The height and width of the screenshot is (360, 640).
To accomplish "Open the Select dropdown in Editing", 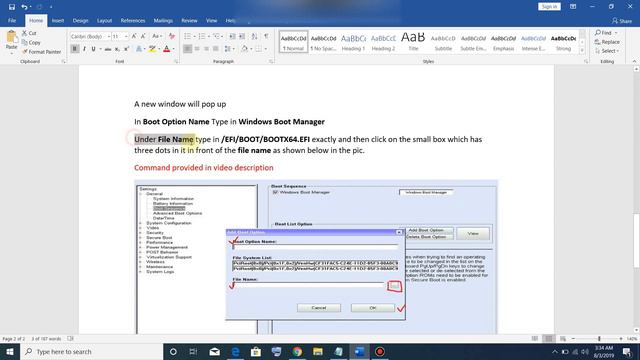I will tap(607, 51).
